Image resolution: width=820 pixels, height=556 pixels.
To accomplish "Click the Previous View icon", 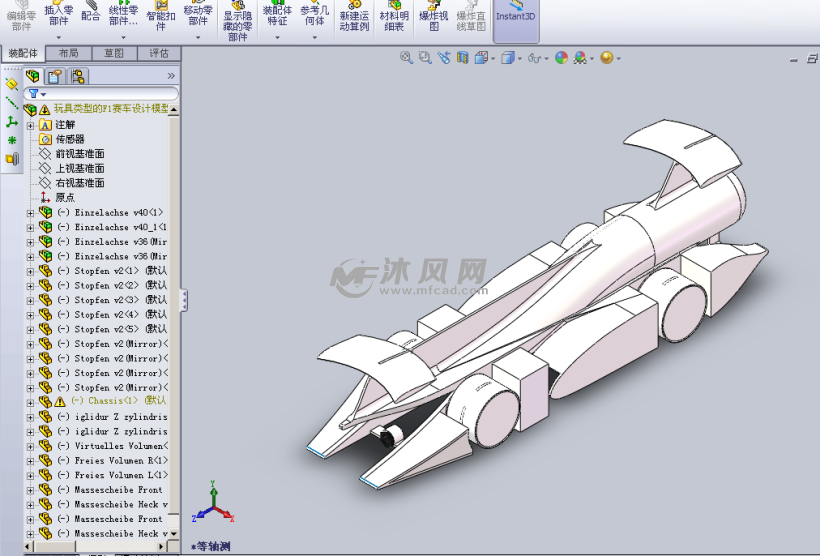I will (x=444, y=58).
